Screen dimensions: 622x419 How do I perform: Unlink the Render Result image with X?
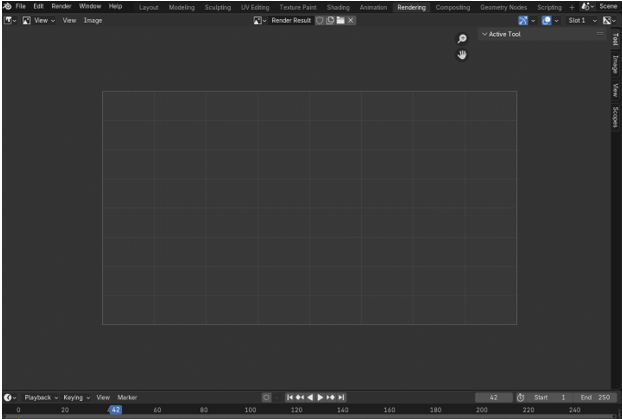(351, 21)
